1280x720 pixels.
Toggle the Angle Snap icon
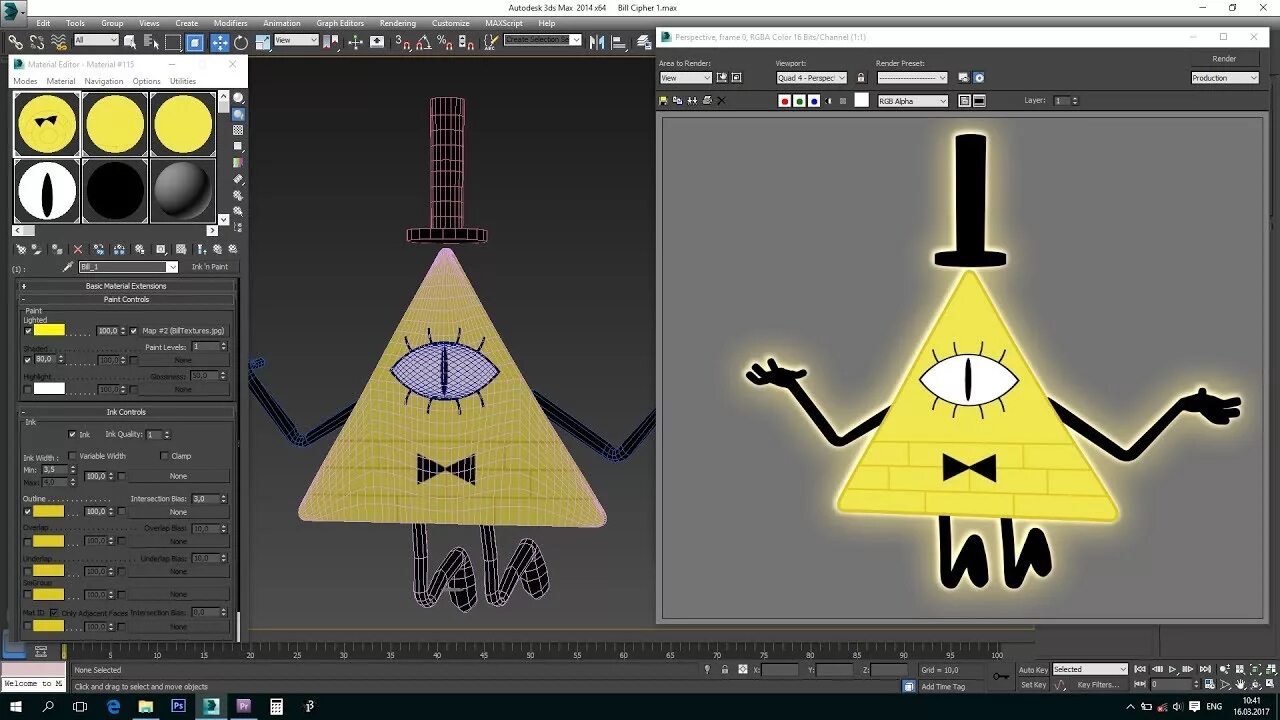click(x=423, y=42)
